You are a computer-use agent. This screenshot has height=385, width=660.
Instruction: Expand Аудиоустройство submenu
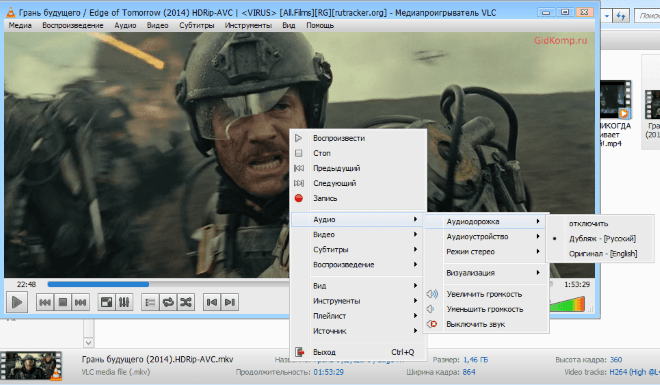[486, 236]
